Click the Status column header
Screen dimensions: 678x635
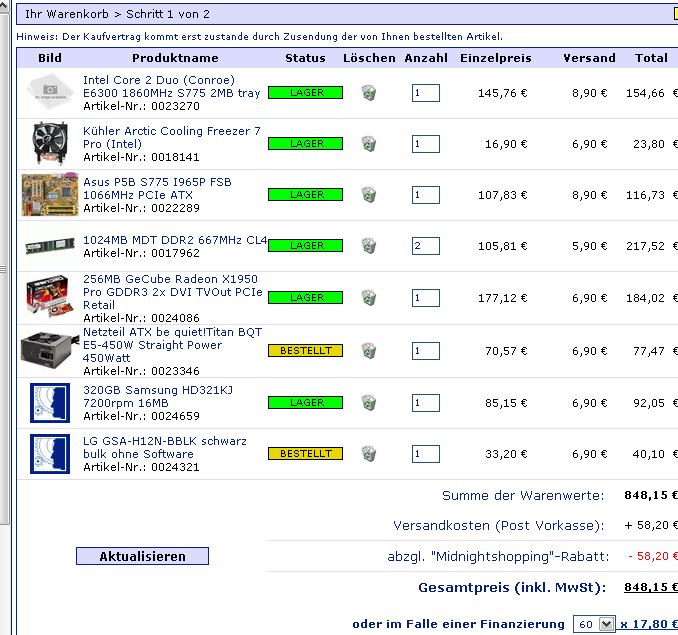click(x=305, y=58)
